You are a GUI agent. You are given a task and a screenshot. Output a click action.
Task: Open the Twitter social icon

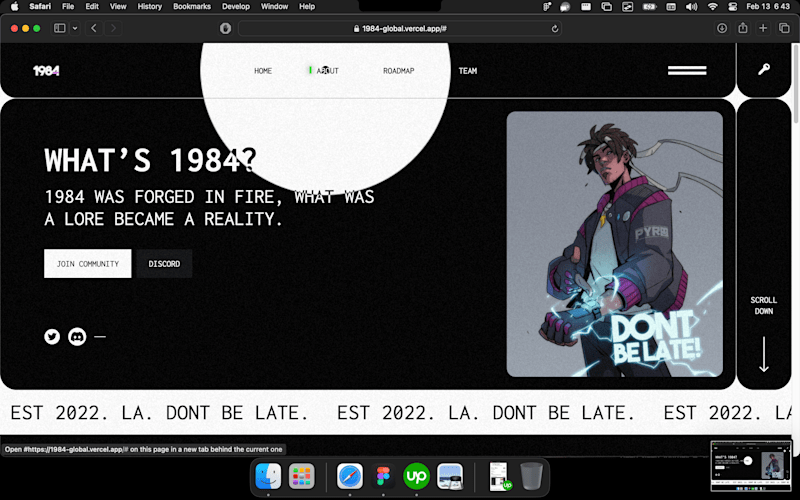pyautogui.click(x=52, y=337)
